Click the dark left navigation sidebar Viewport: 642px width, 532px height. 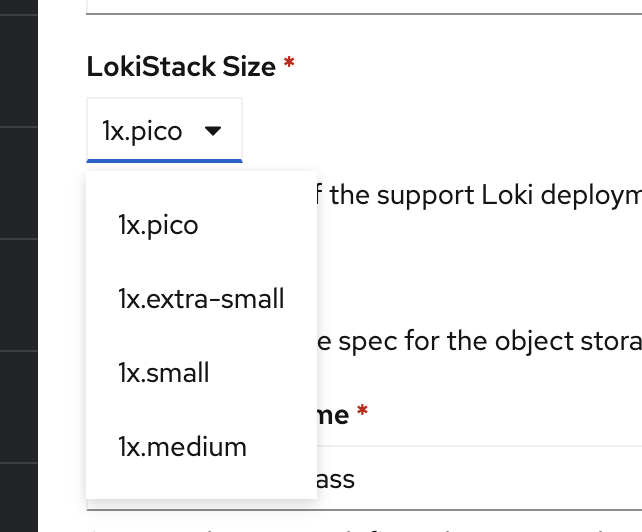tap(18, 266)
